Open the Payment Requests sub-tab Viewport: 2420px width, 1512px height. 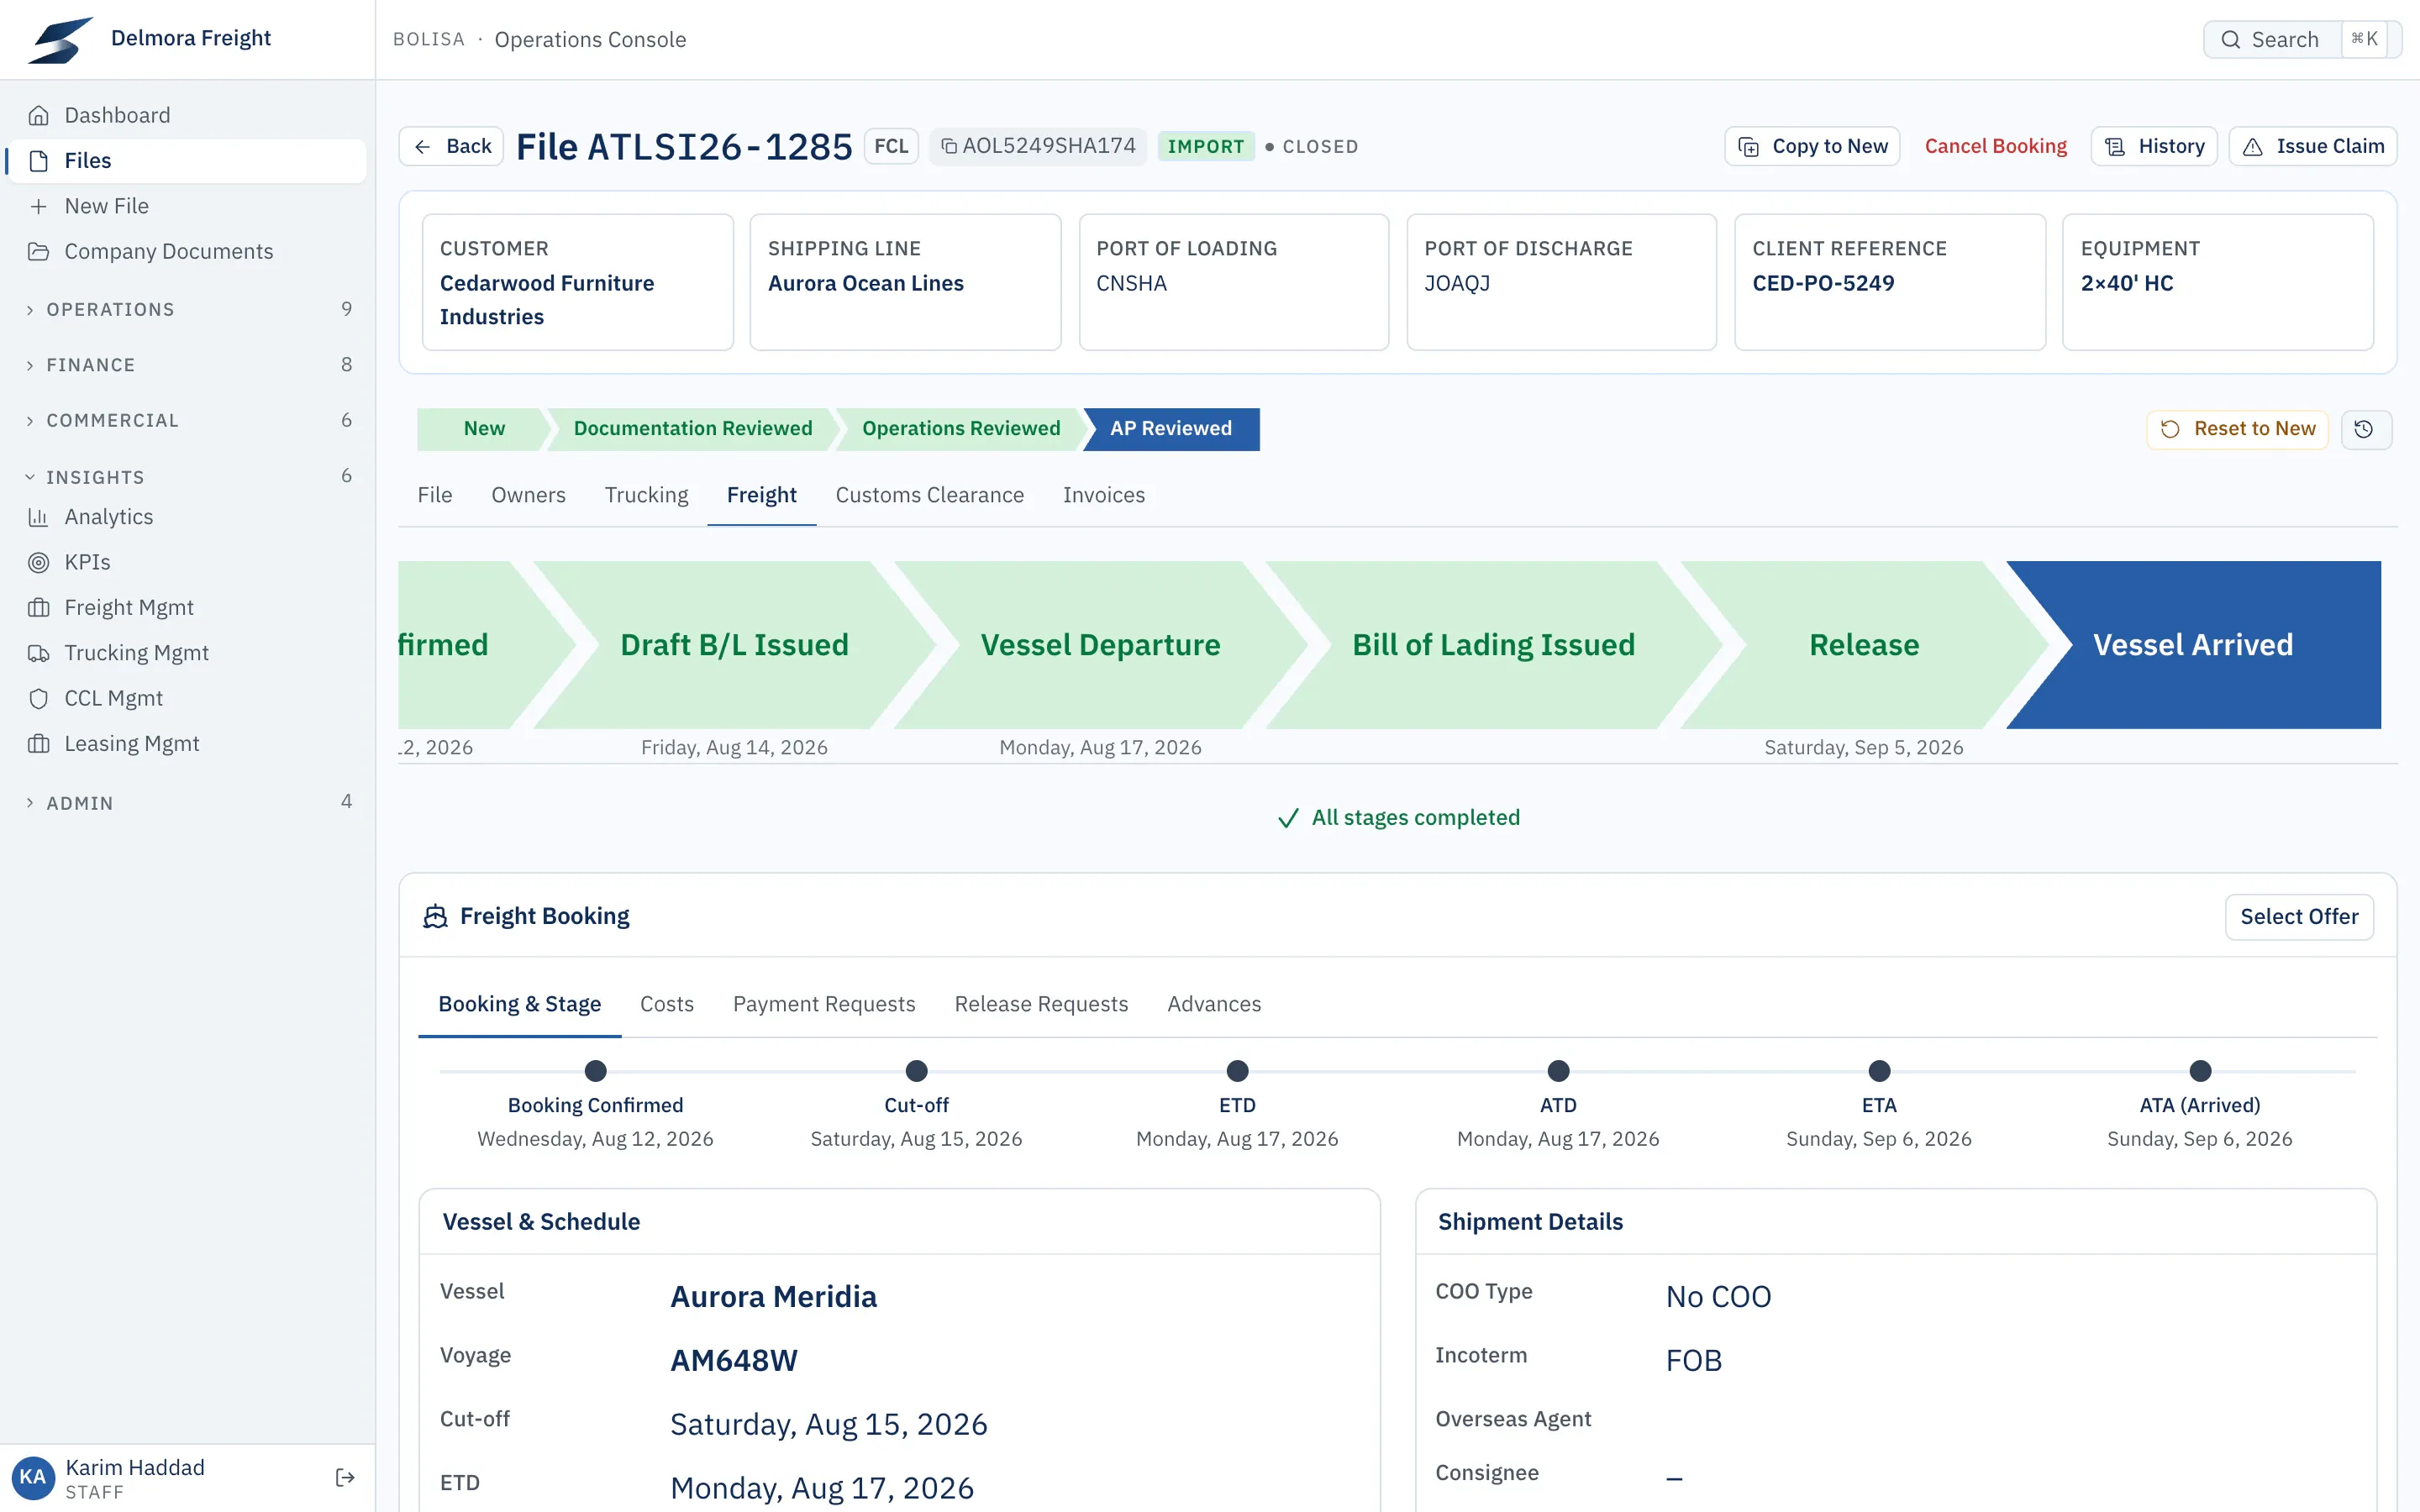point(823,1004)
